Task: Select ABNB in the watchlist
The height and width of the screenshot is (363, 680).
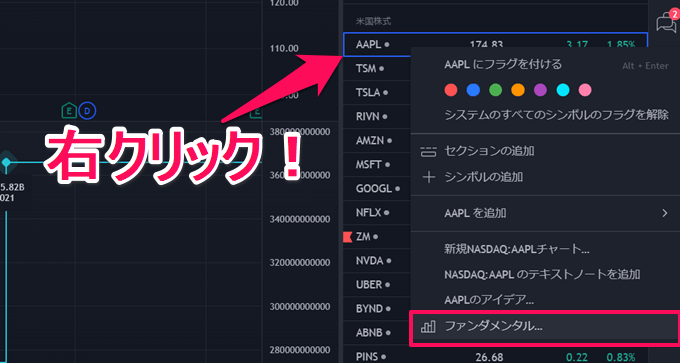Action: tap(369, 333)
